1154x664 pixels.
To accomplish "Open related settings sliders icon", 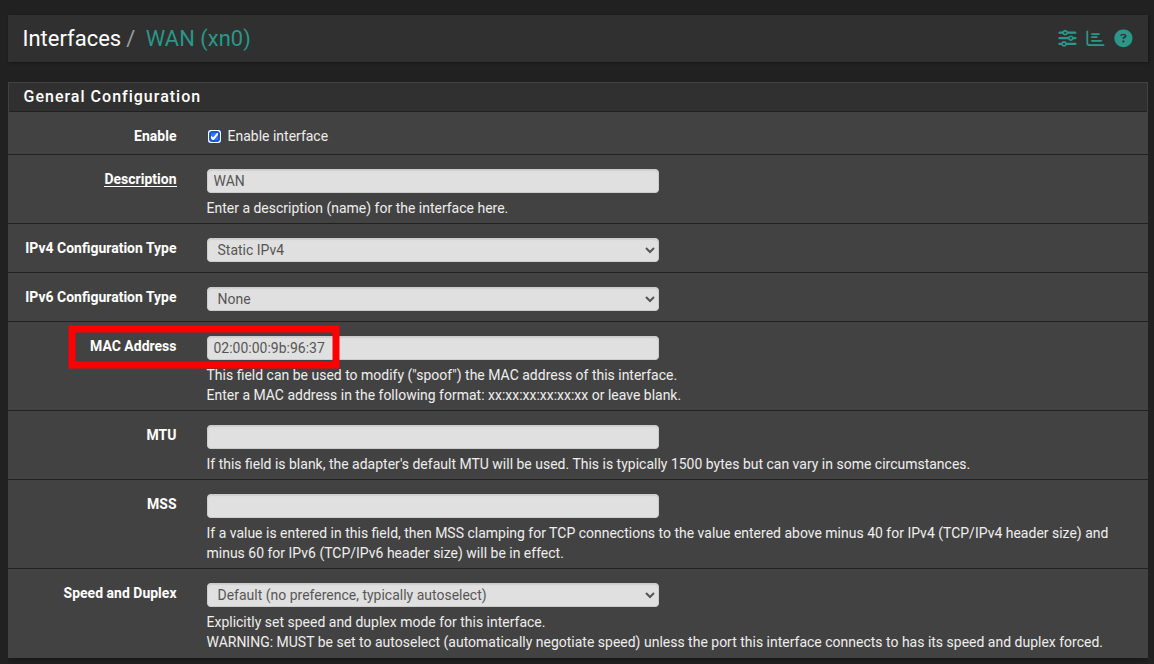I will pyautogui.click(x=1067, y=39).
